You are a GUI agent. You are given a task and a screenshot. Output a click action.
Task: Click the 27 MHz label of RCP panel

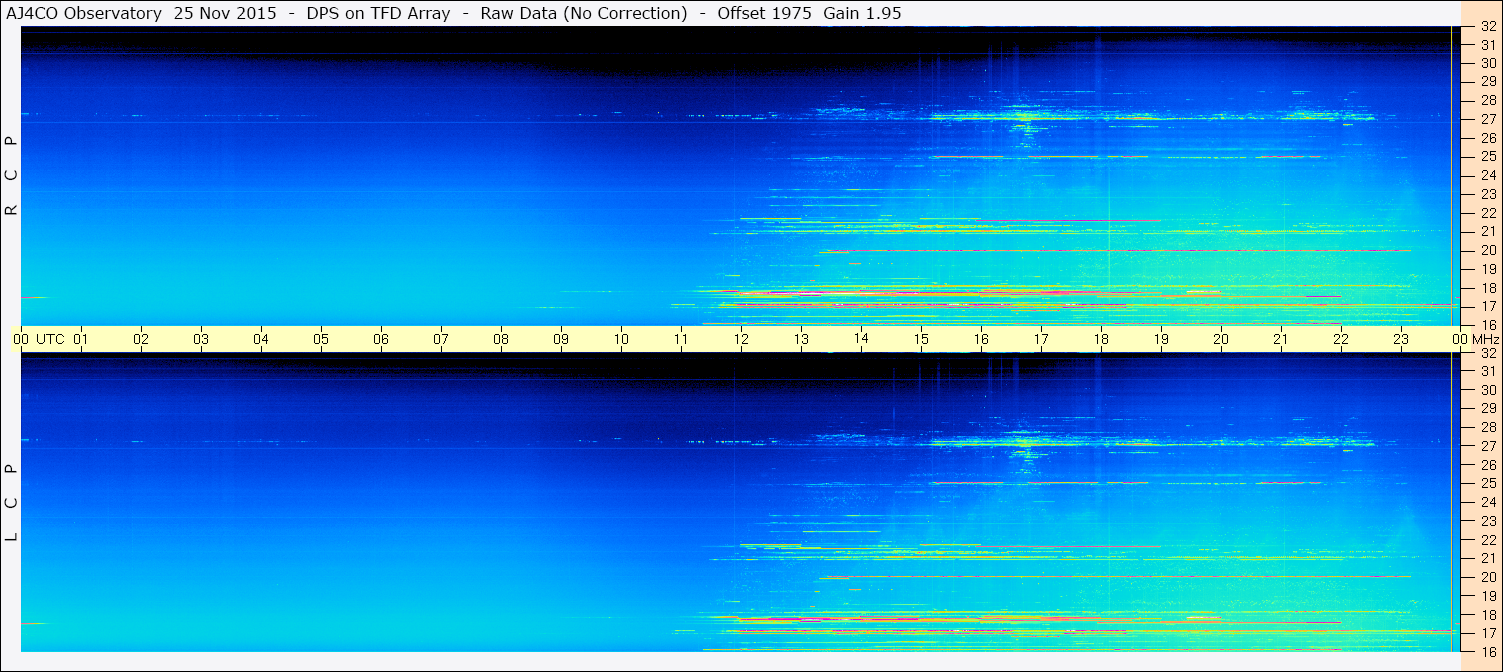pyautogui.click(x=1487, y=119)
